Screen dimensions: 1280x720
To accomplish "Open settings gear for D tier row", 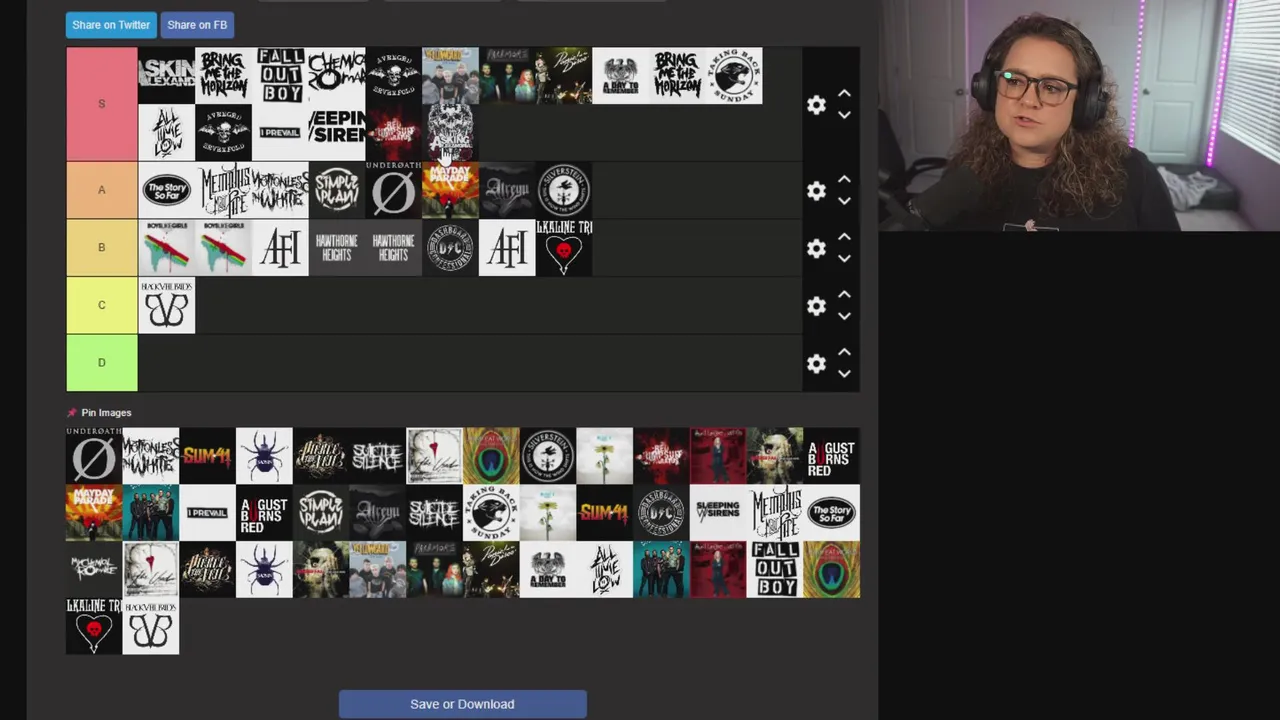I will (x=816, y=364).
